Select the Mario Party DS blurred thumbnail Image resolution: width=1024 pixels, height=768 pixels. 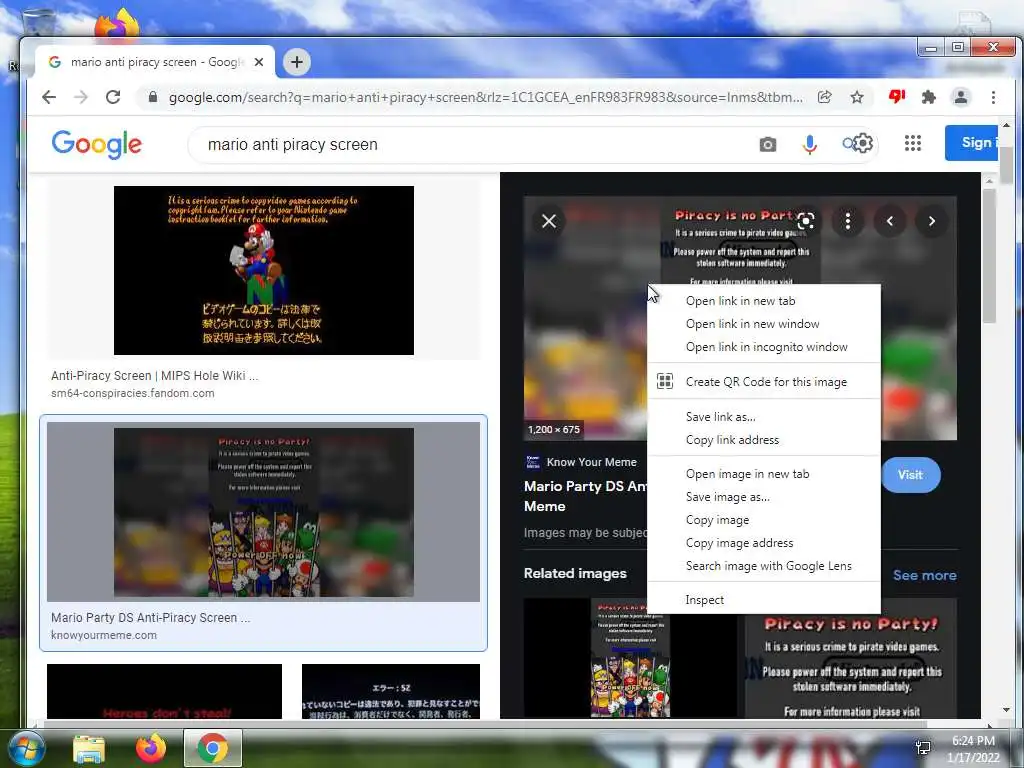click(264, 512)
